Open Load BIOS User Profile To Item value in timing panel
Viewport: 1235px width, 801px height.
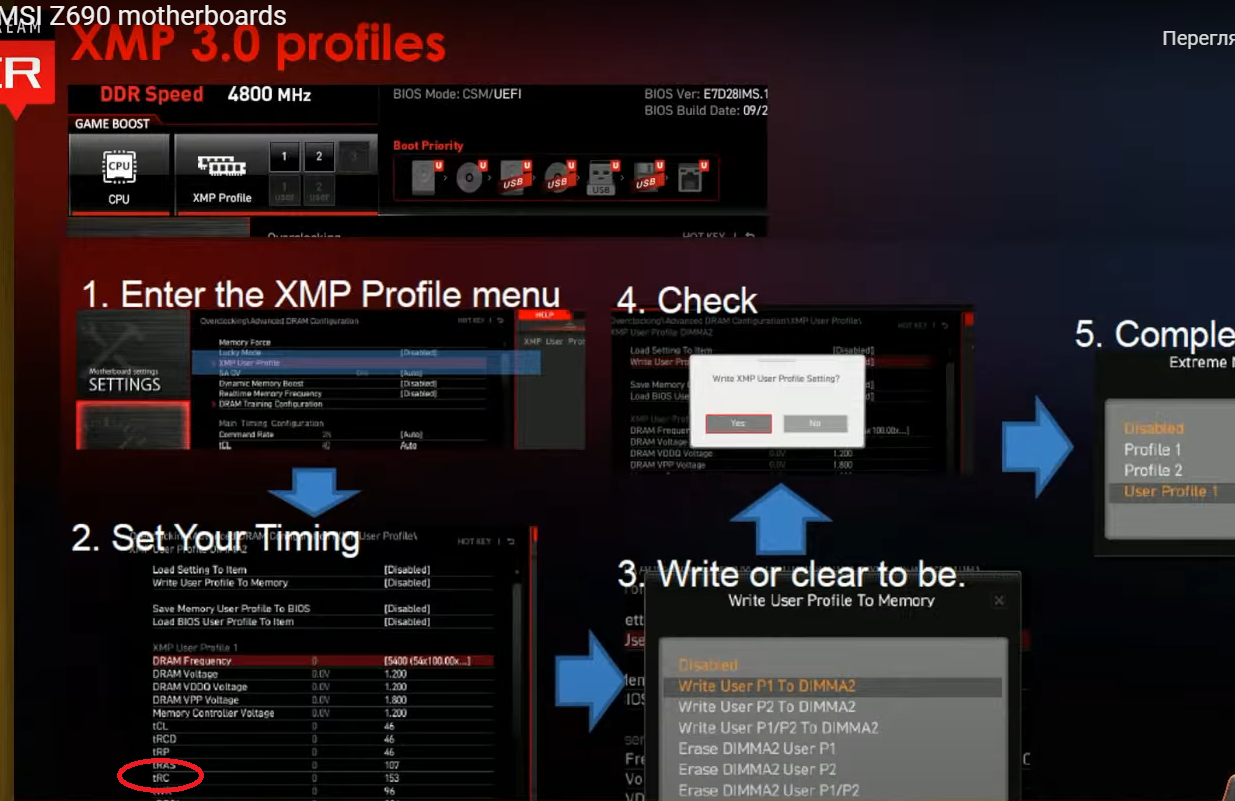(x=407, y=622)
